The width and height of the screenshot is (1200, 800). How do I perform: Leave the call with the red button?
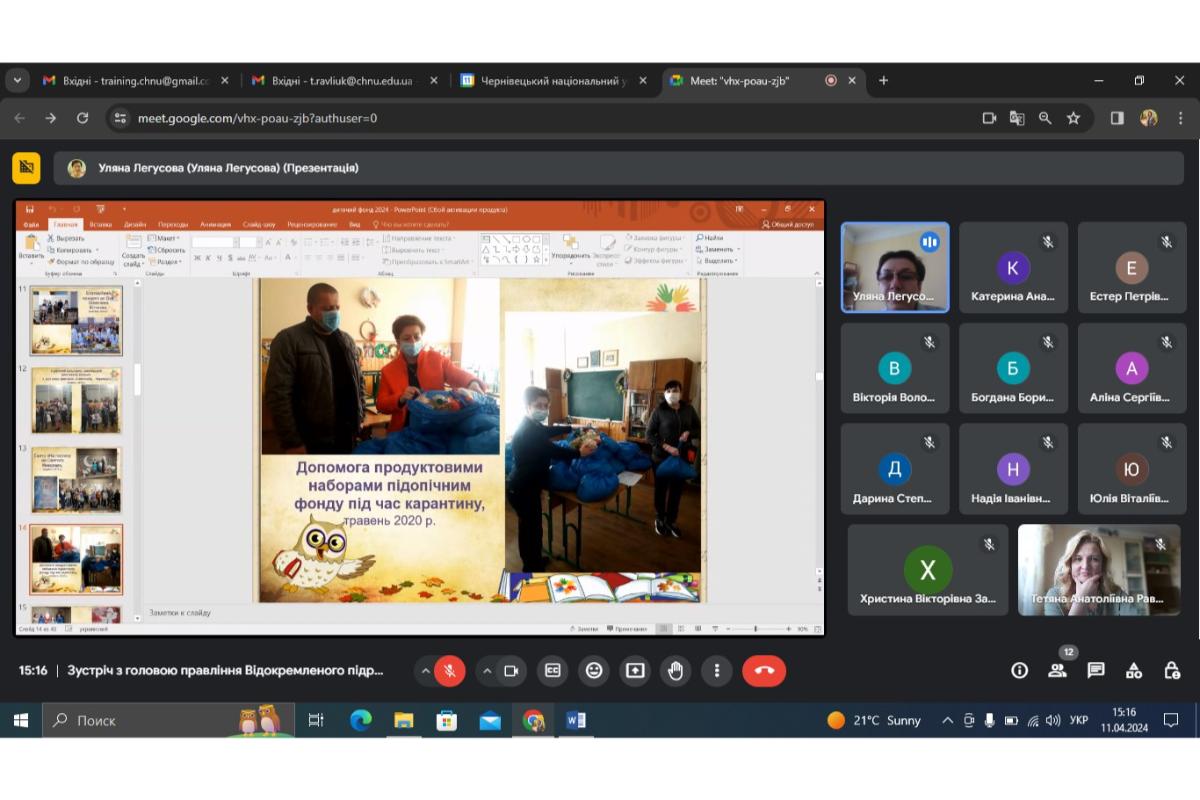click(764, 671)
